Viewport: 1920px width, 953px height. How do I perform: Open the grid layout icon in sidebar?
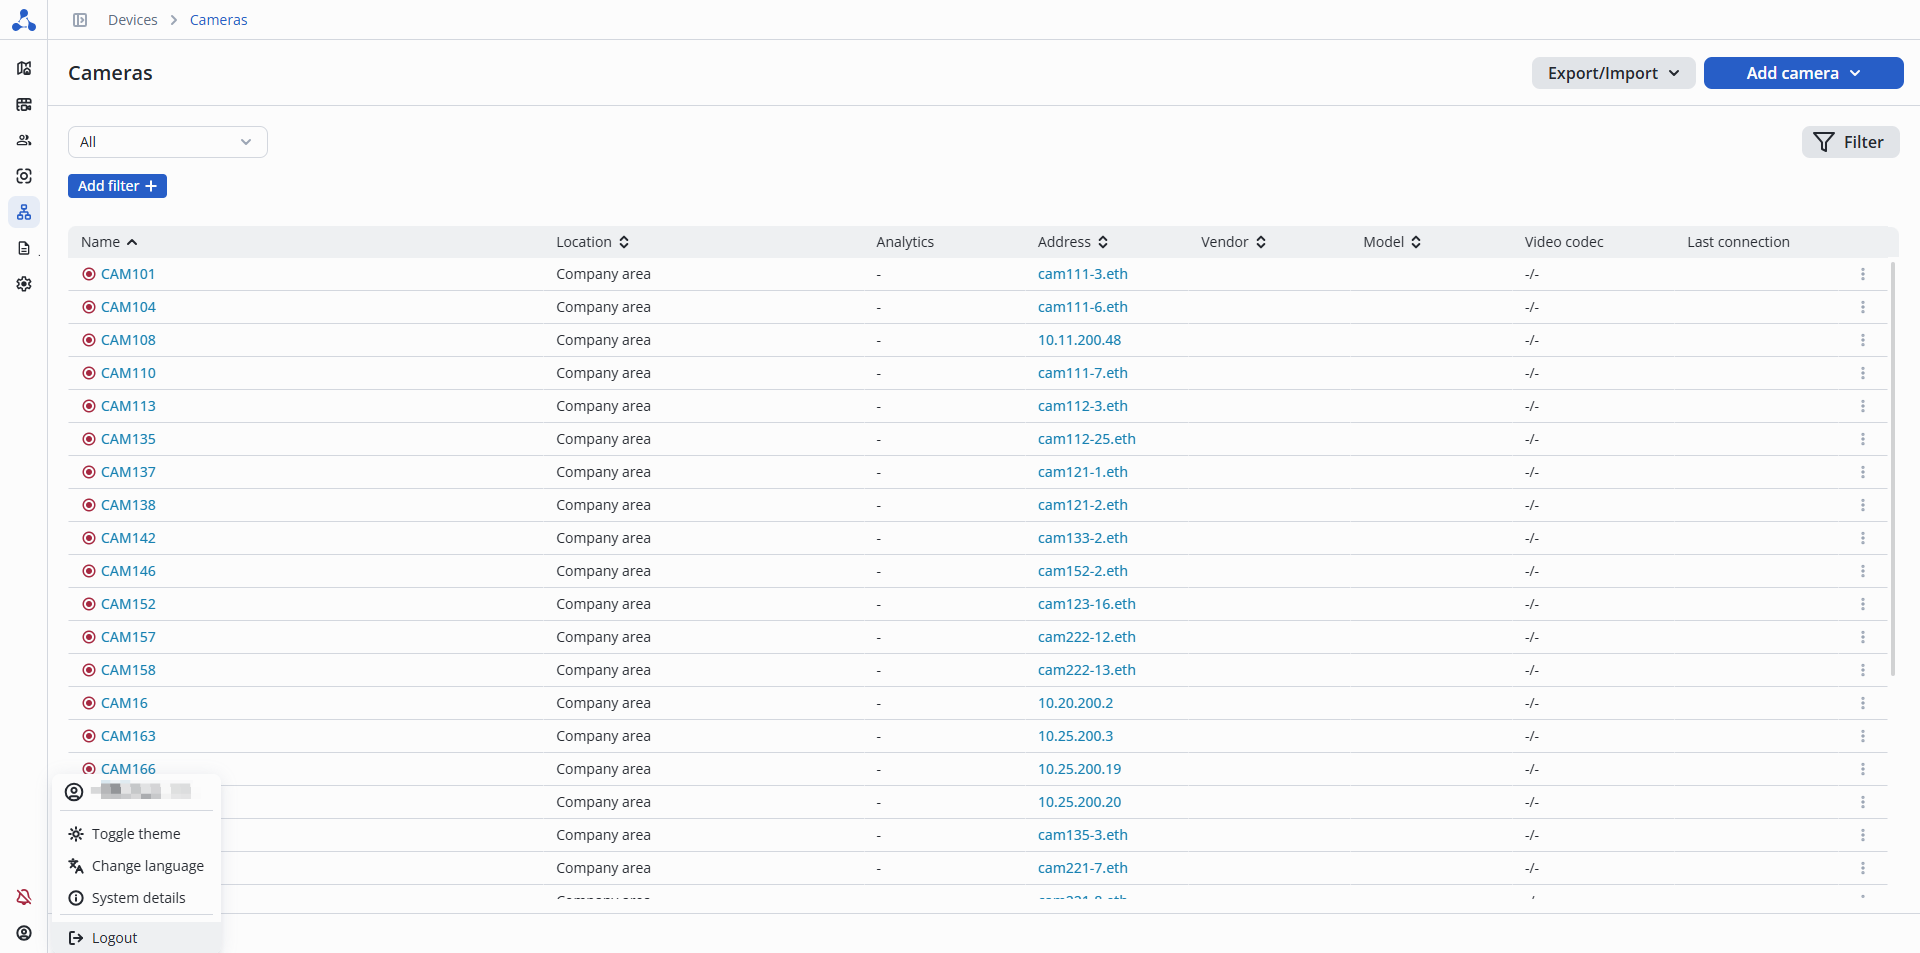[24, 104]
